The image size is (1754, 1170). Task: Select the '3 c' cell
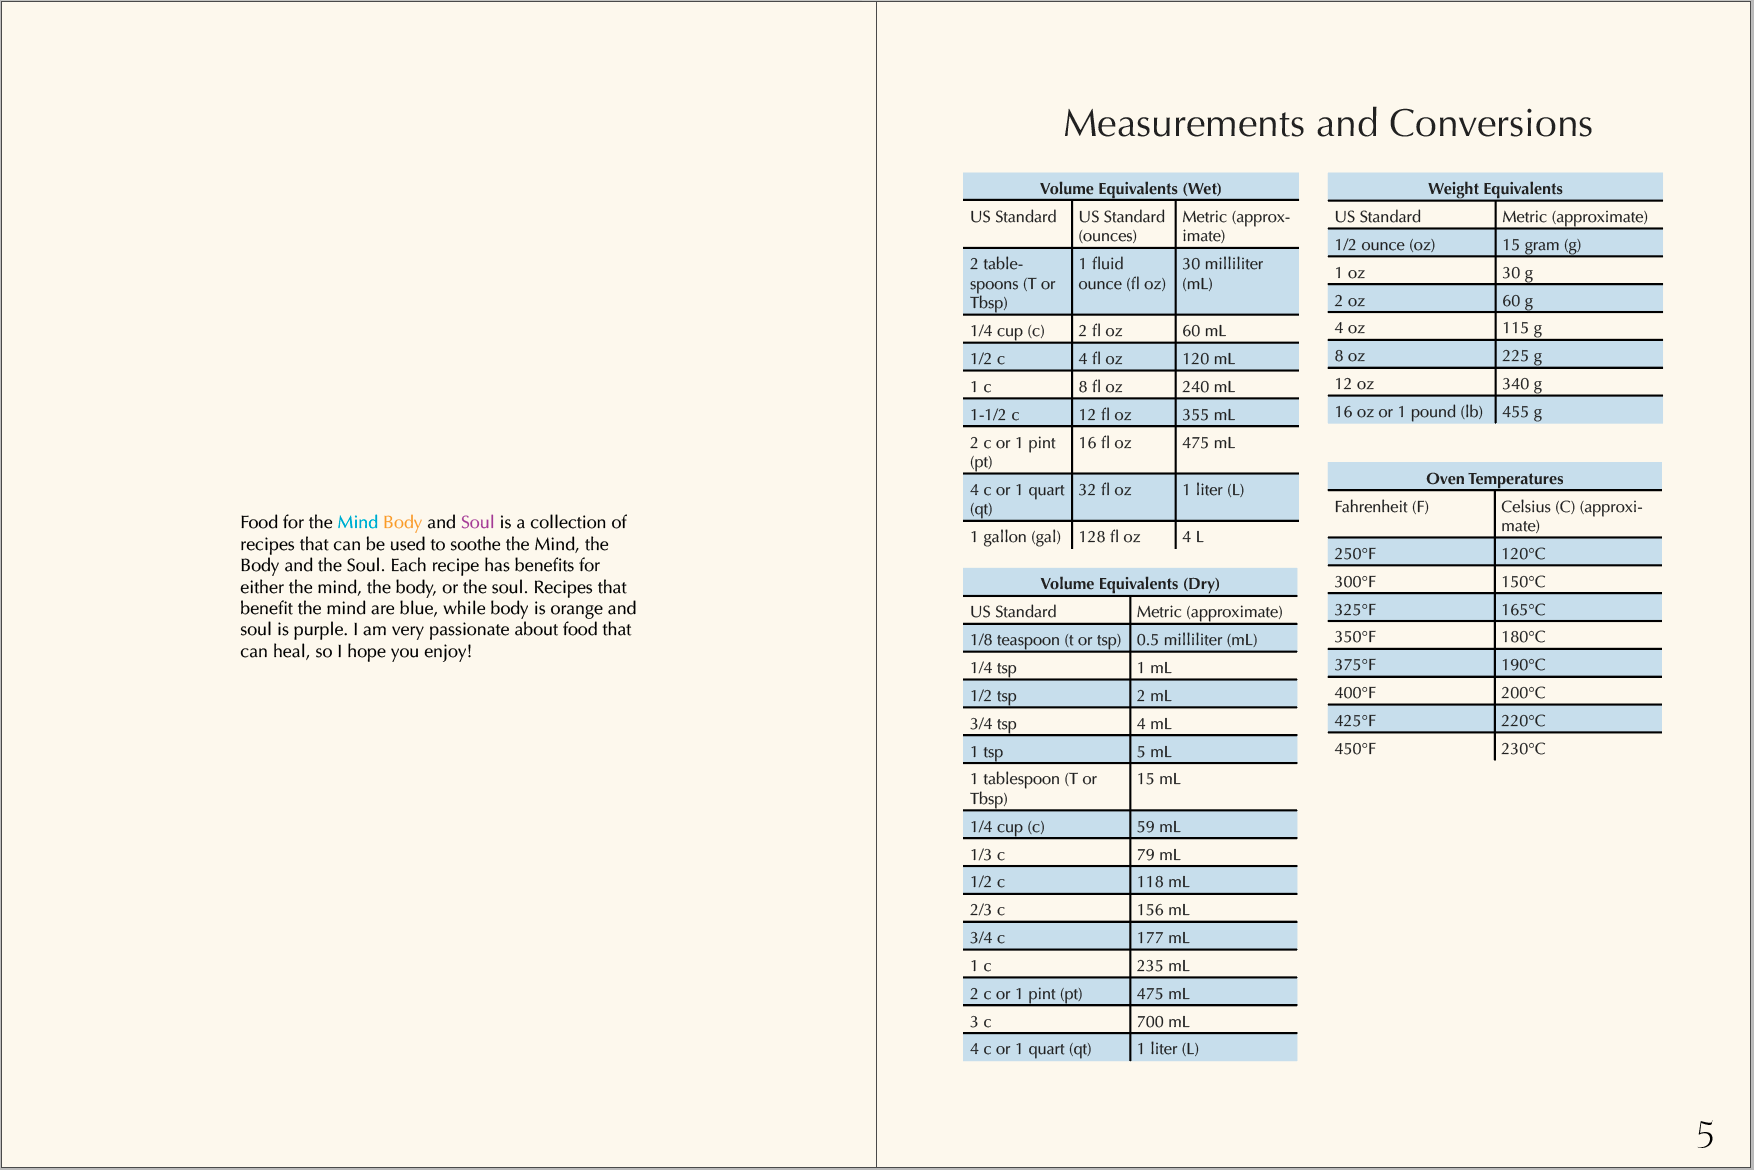point(1046,1021)
